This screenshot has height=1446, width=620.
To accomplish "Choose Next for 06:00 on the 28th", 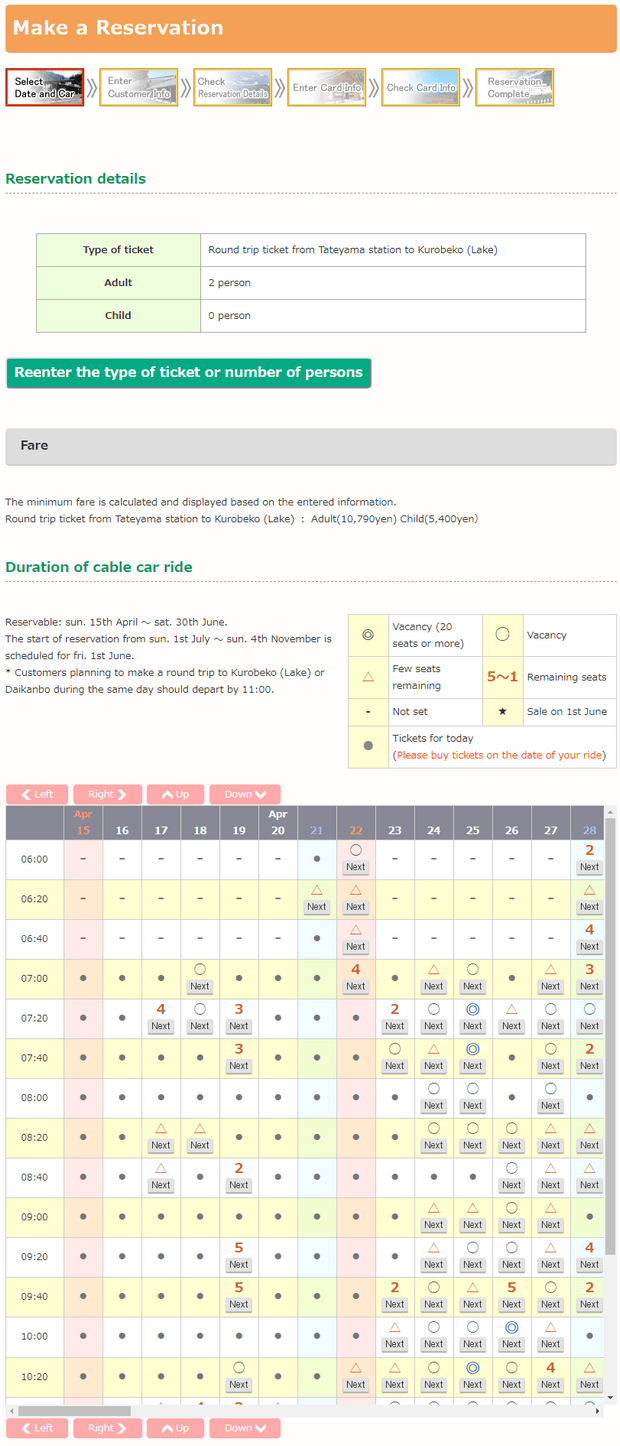I will coord(590,867).
